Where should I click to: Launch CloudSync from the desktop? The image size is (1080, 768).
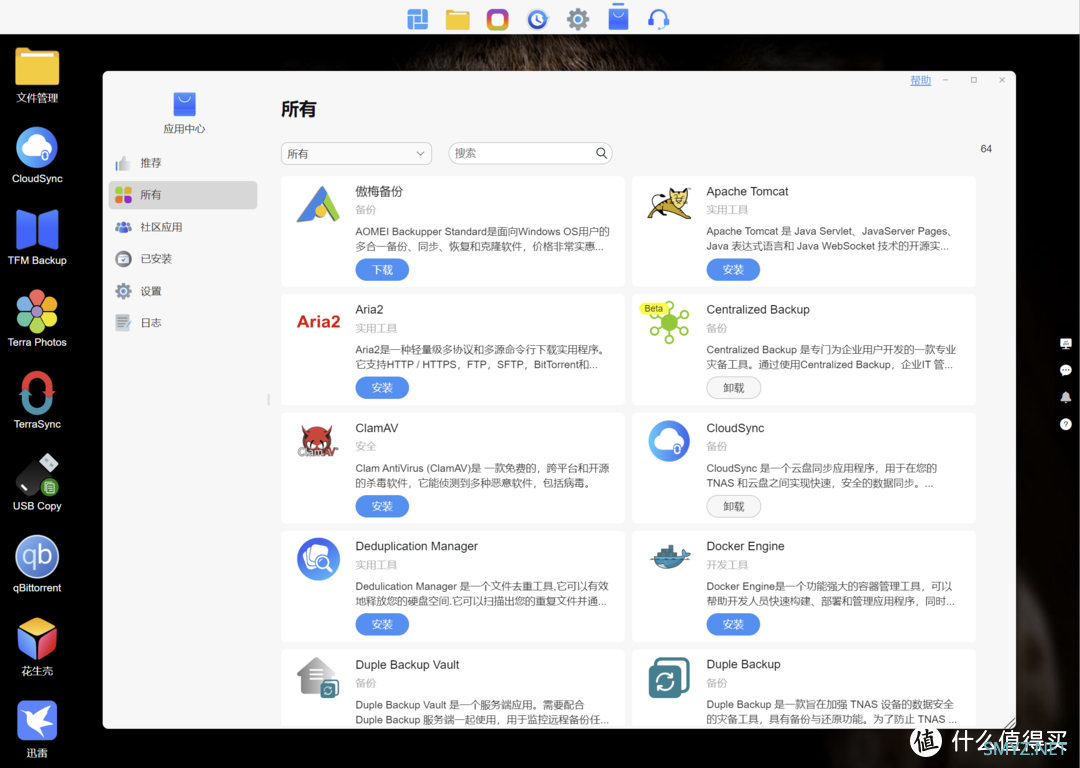click(x=37, y=156)
